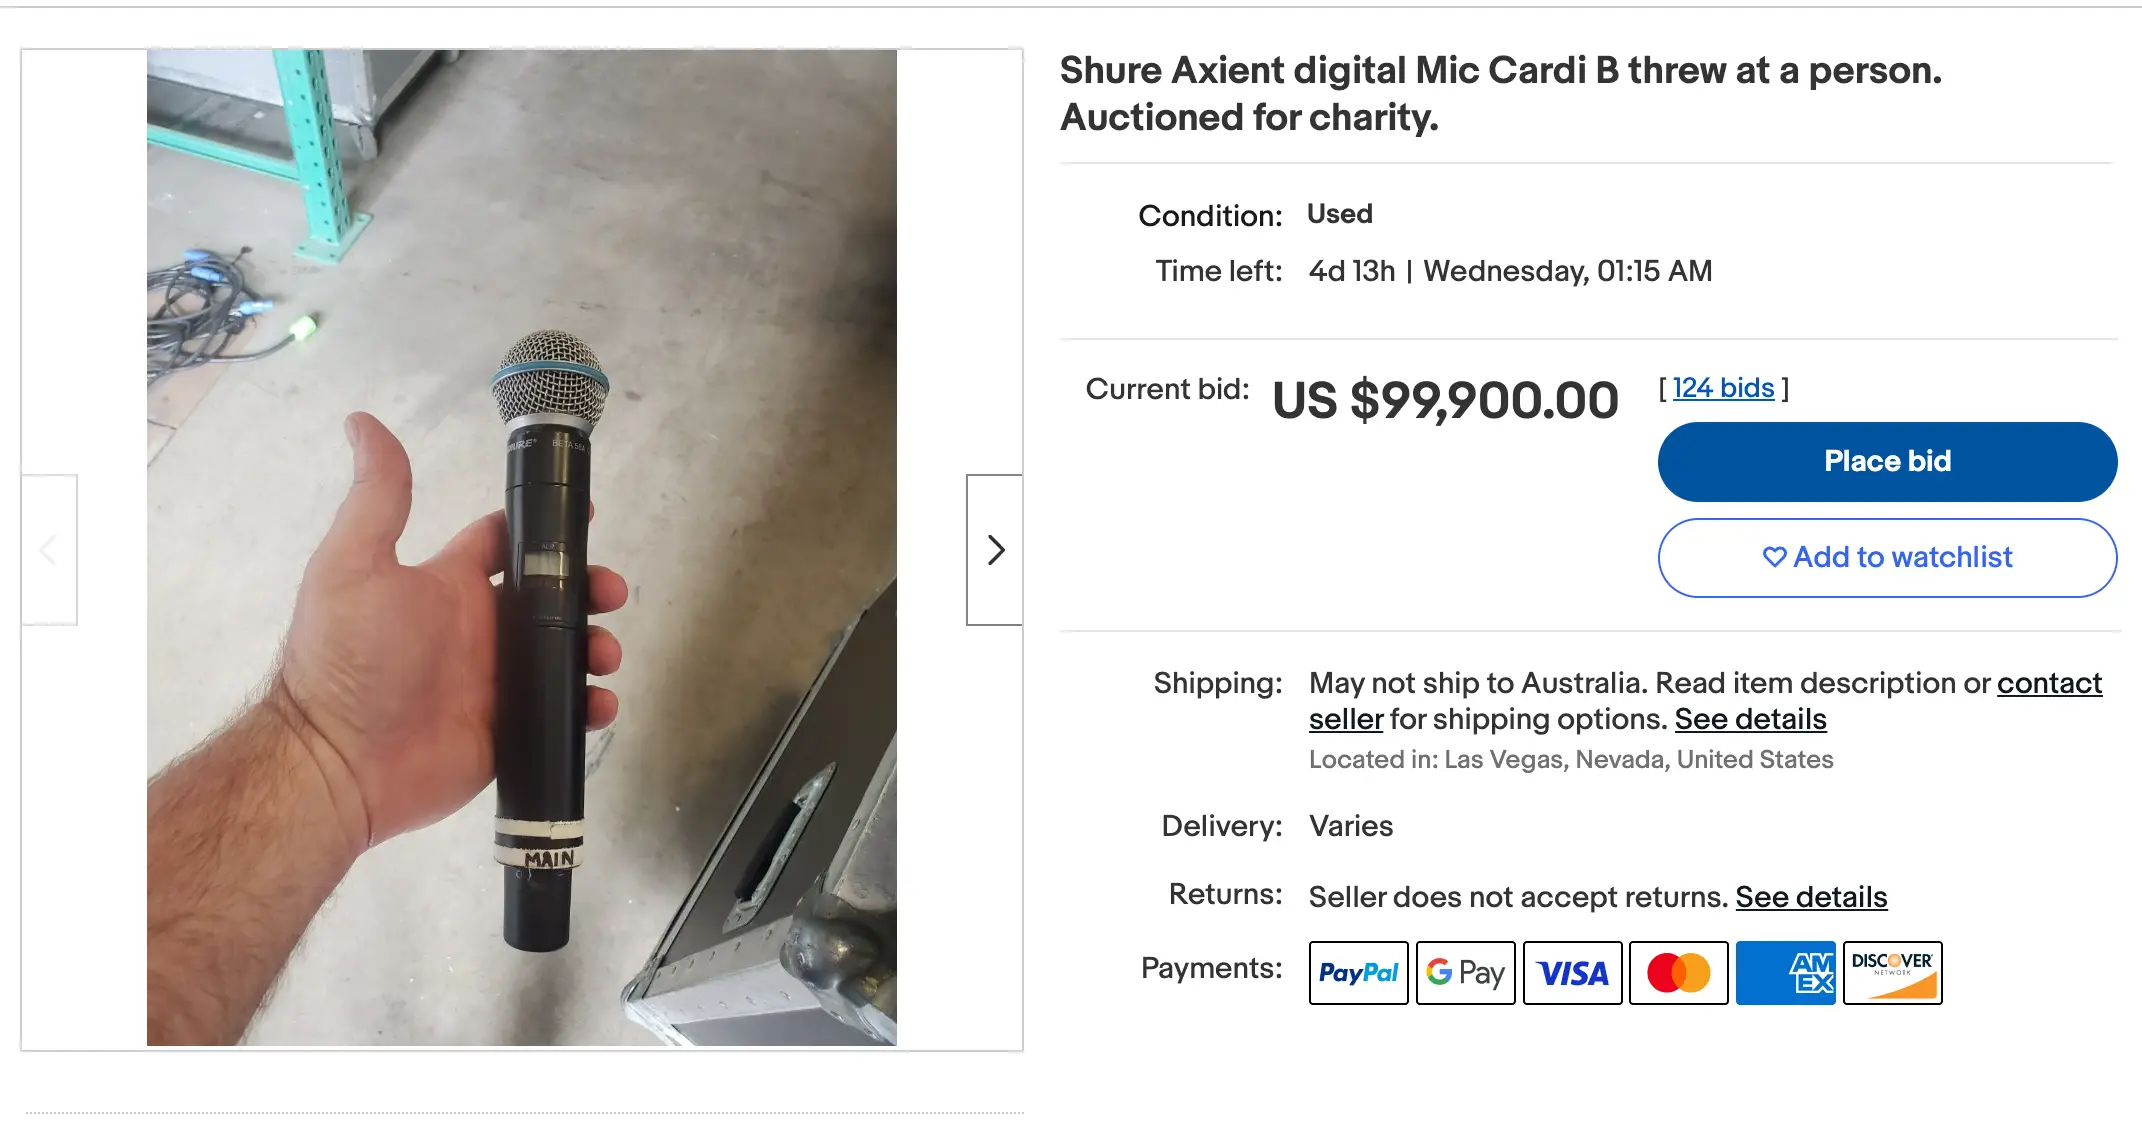The image size is (2142, 1128).
Task: Click the Discover card icon
Action: (x=1892, y=973)
